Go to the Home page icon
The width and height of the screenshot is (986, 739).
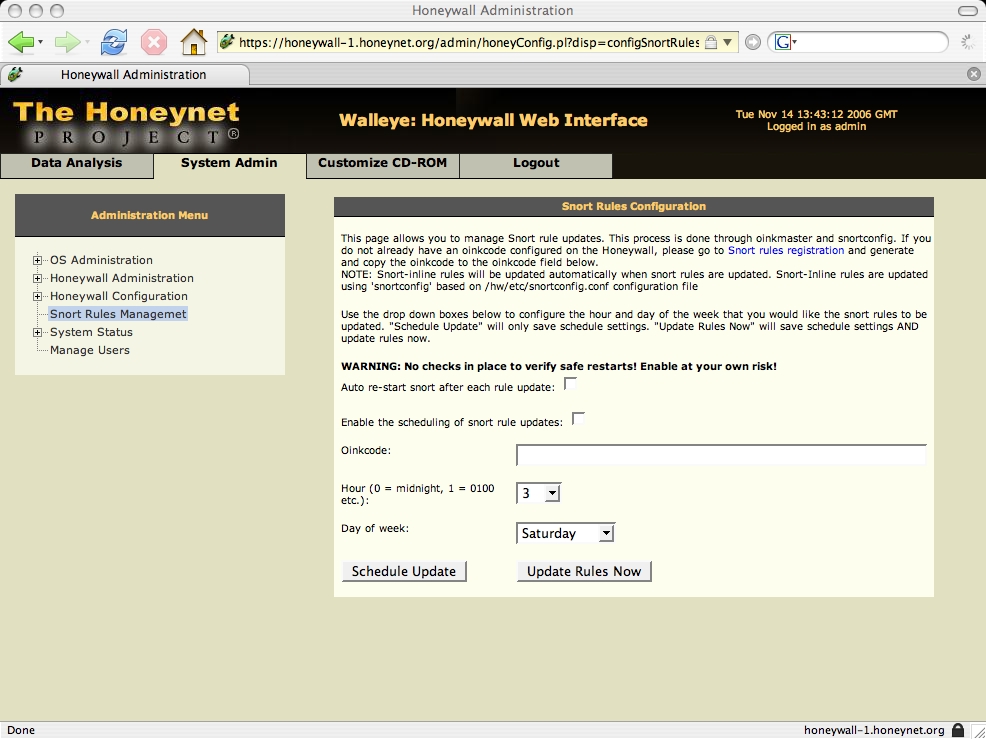[194, 42]
